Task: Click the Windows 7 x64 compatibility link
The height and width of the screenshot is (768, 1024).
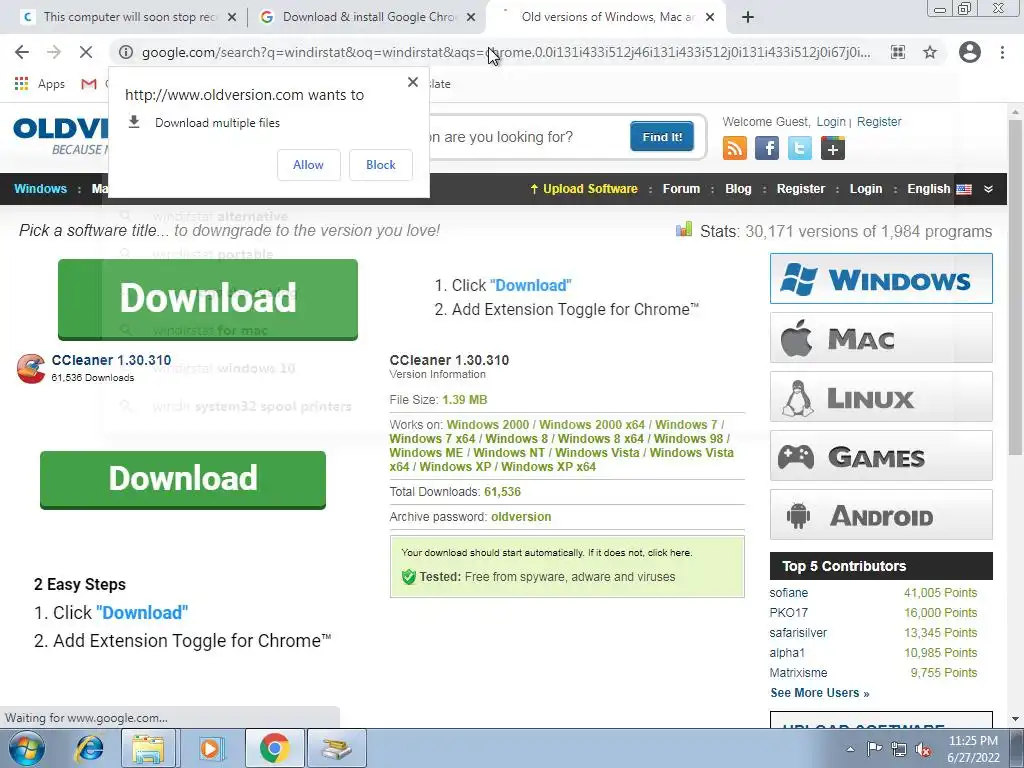Action: (432, 439)
